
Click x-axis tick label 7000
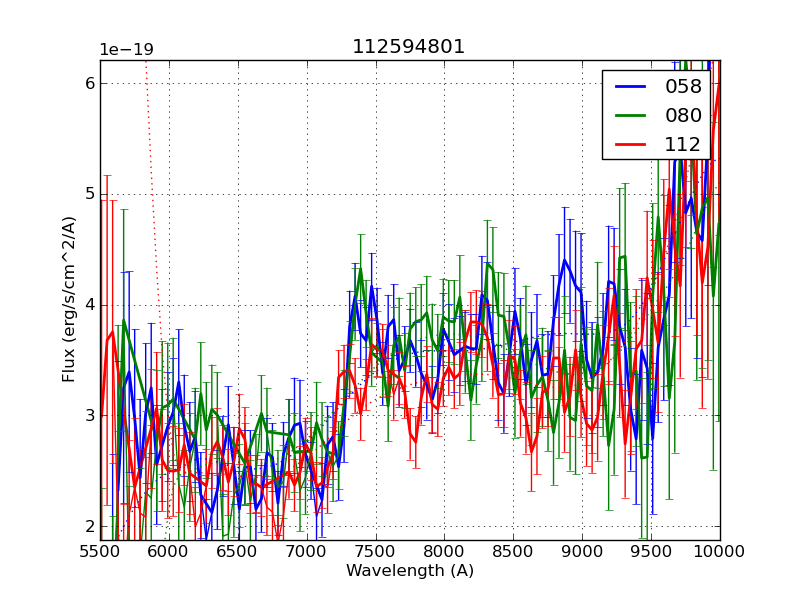click(307, 551)
